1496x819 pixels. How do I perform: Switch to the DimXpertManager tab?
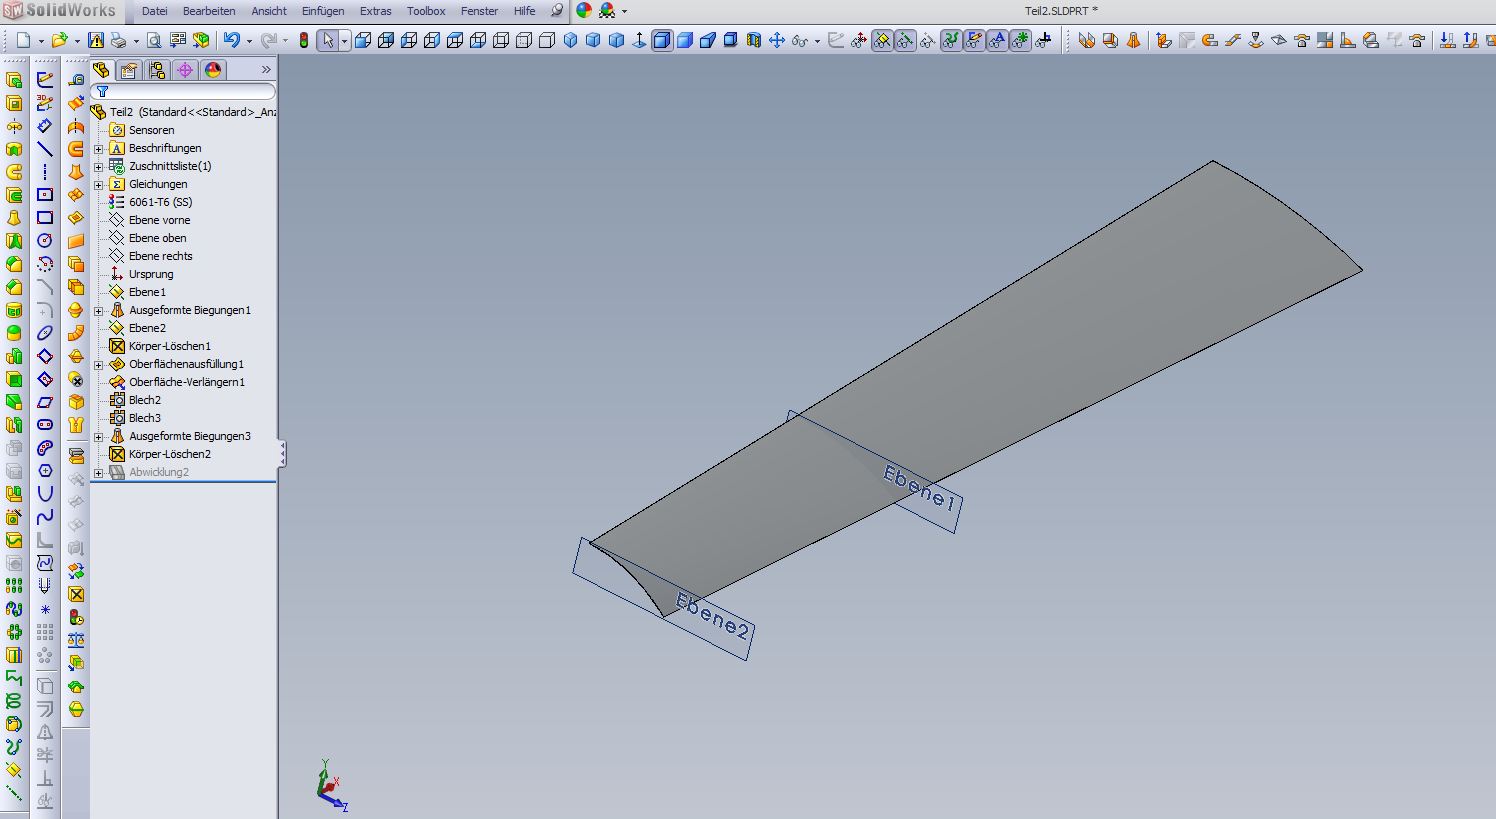click(185, 70)
